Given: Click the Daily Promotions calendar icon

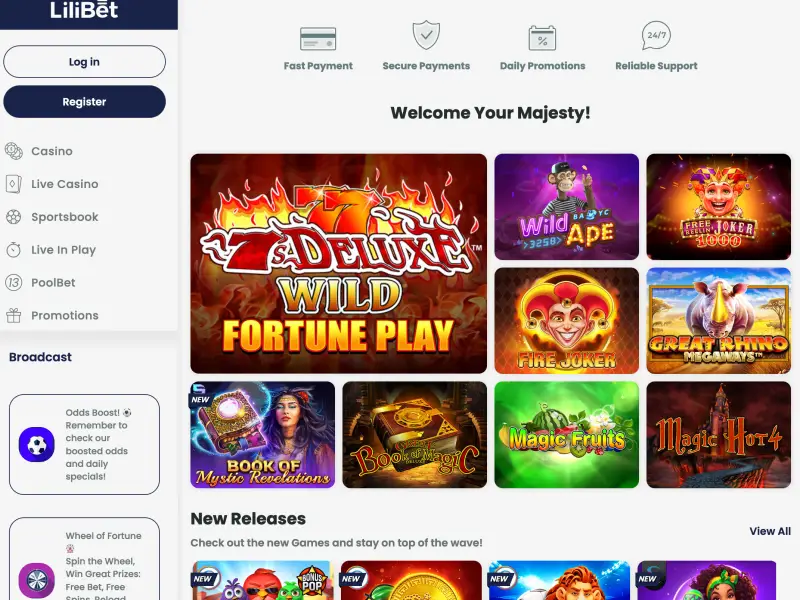Looking at the screenshot, I should (542, 38).
